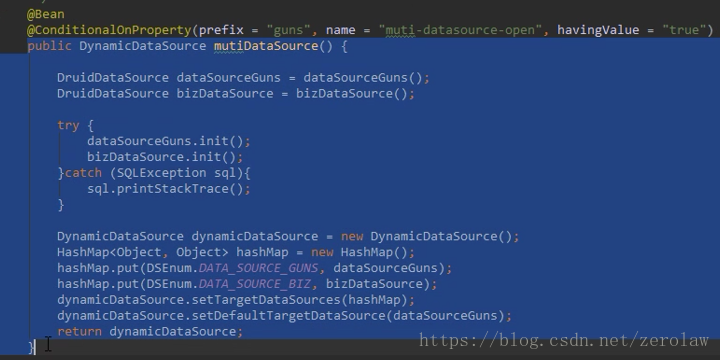This screenshot has width=720, height=360.
Task: Click the return keyword
Action: pyautogui.click(x=79, y=332)
